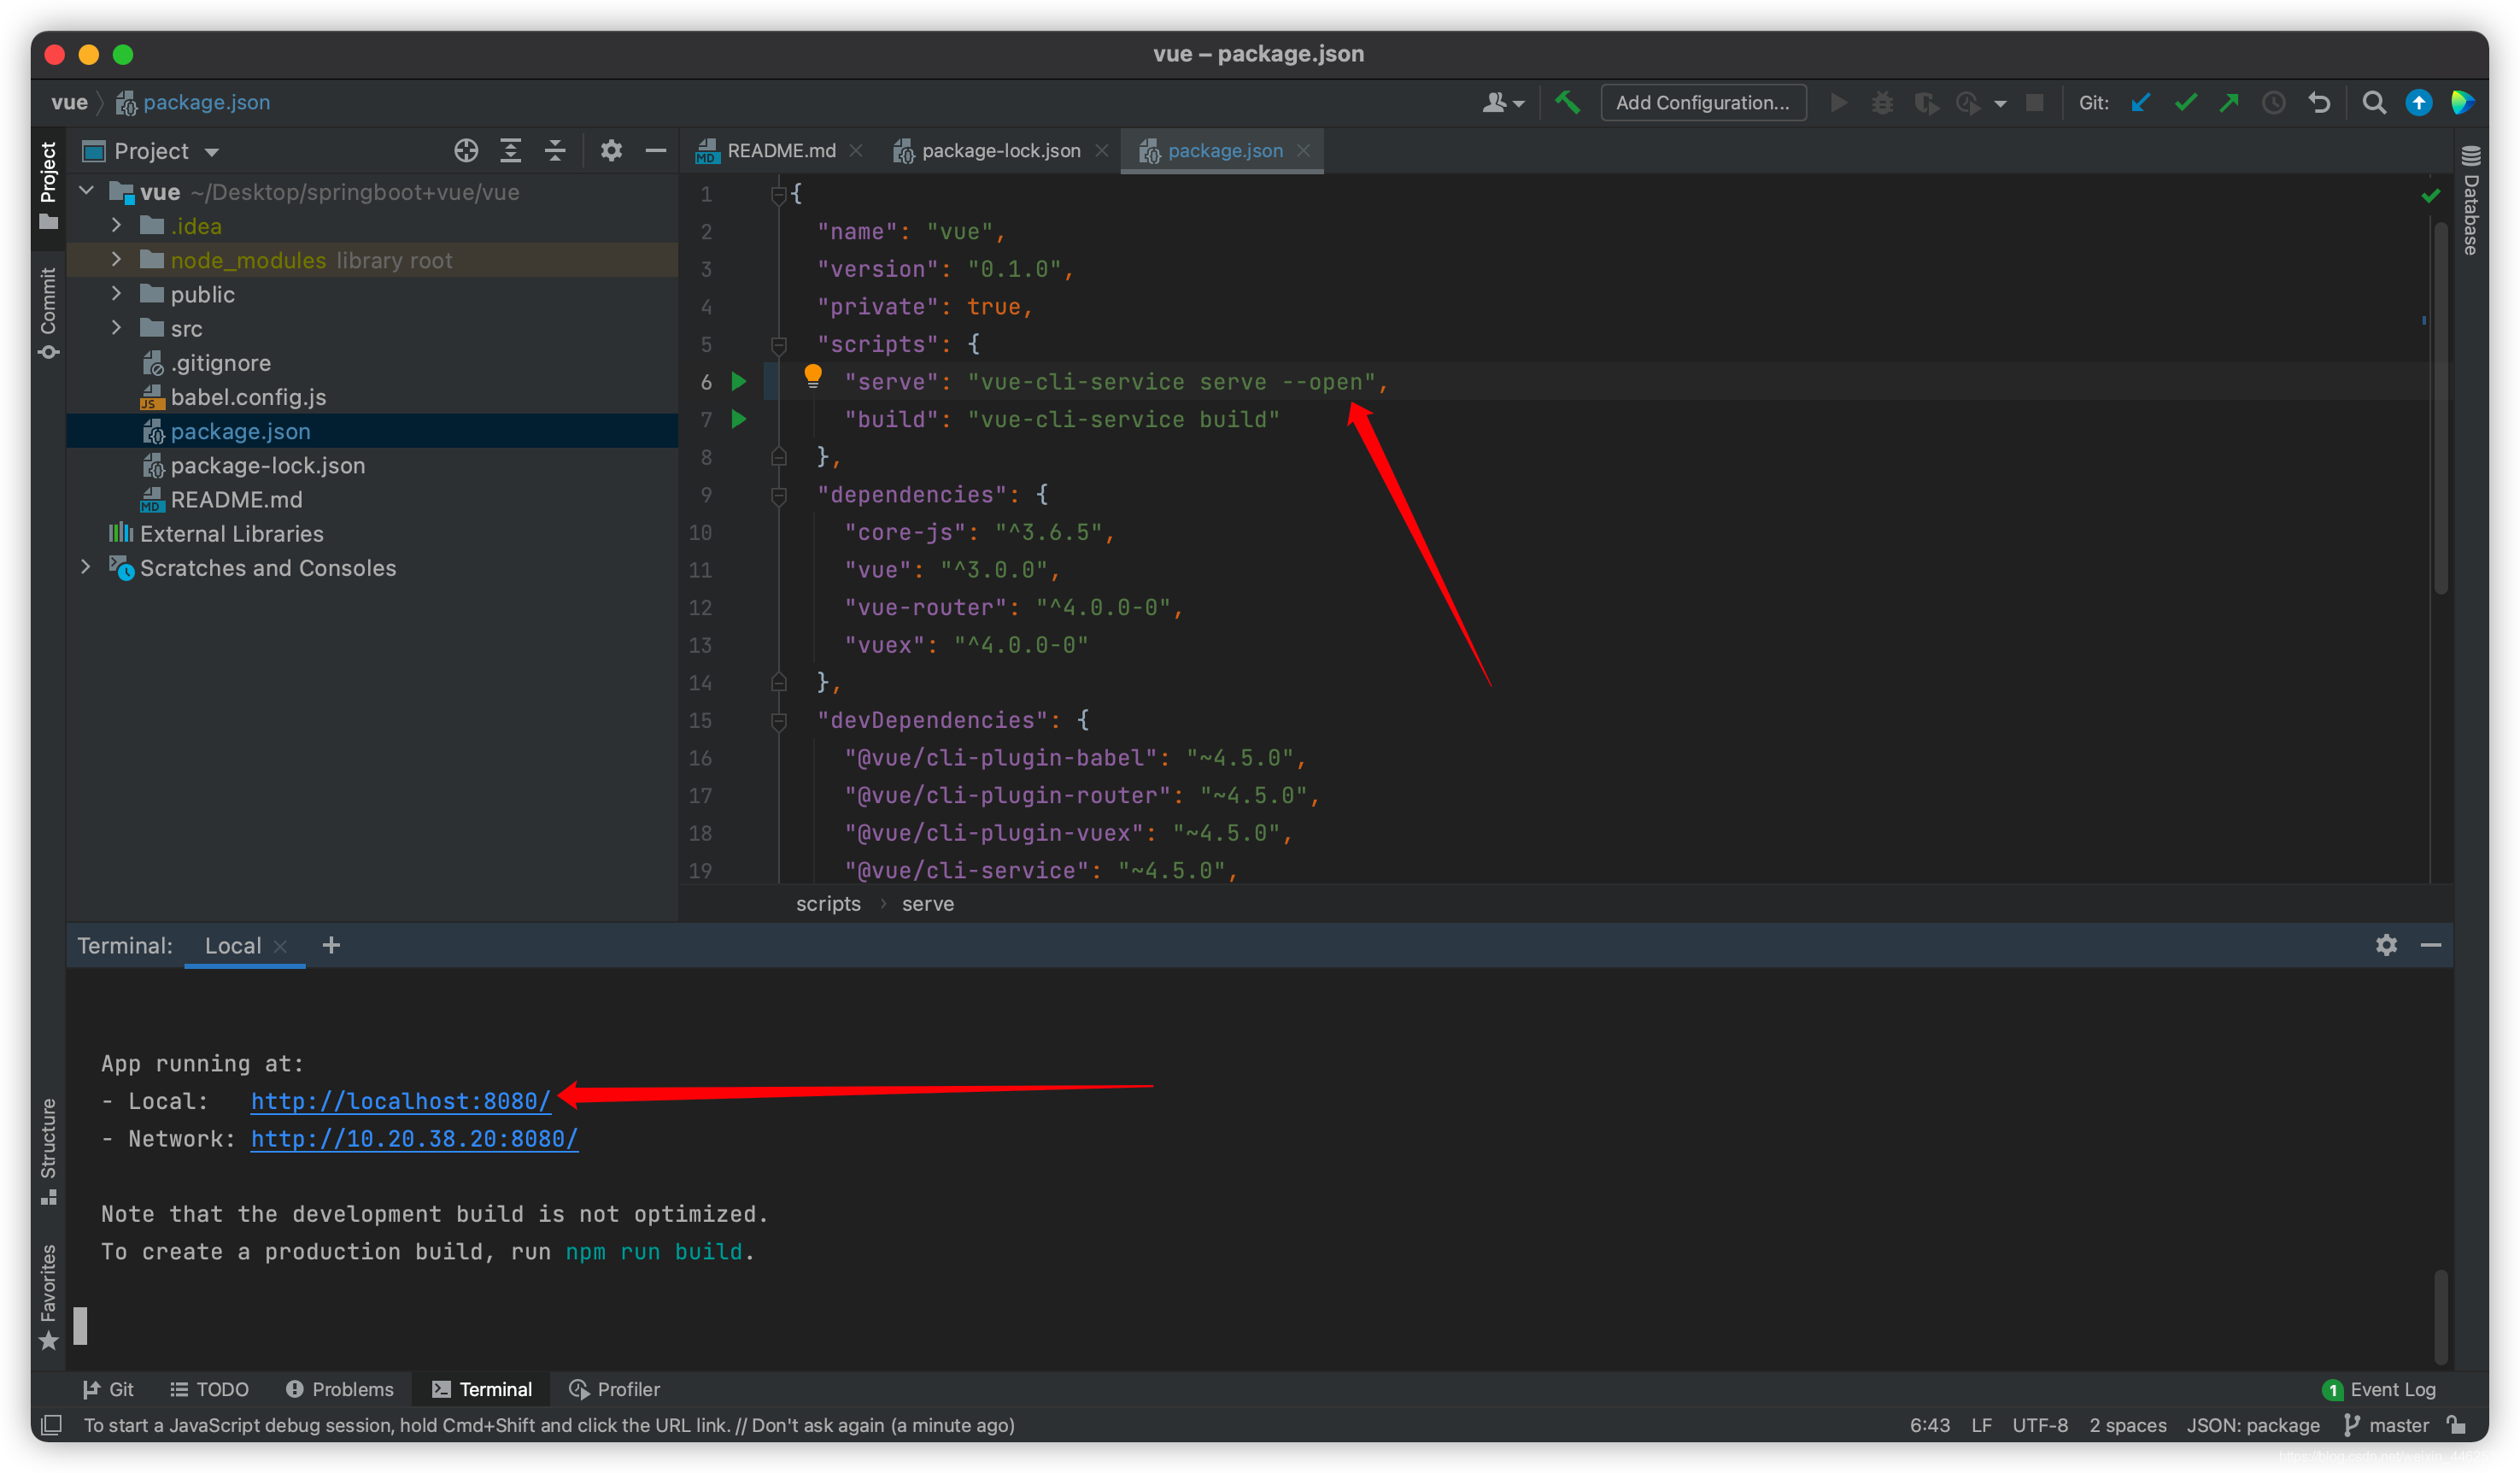Click the intention lightbulb on line 6
This screenshot has height=1473, width=2520.
pyautogui.click(x=813, y=376)
